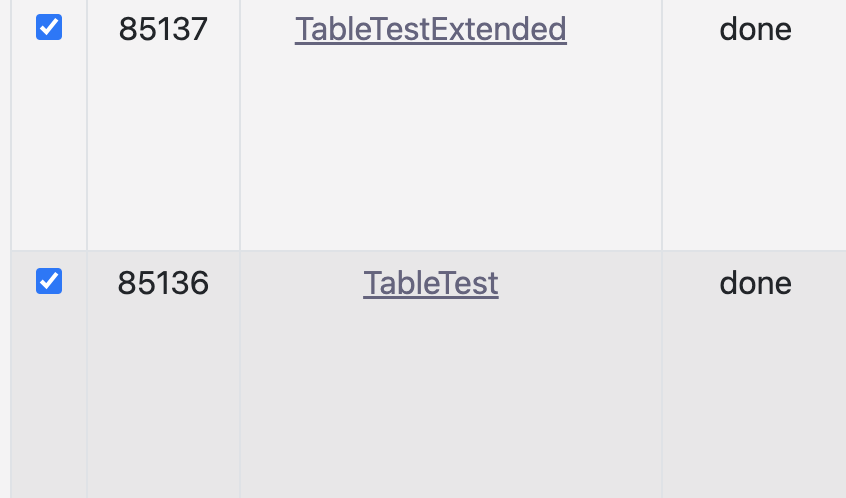Click the done status of TableTestExtended
Image resolution: width=846 pixels, height=498 pixels.
point(755,30)
